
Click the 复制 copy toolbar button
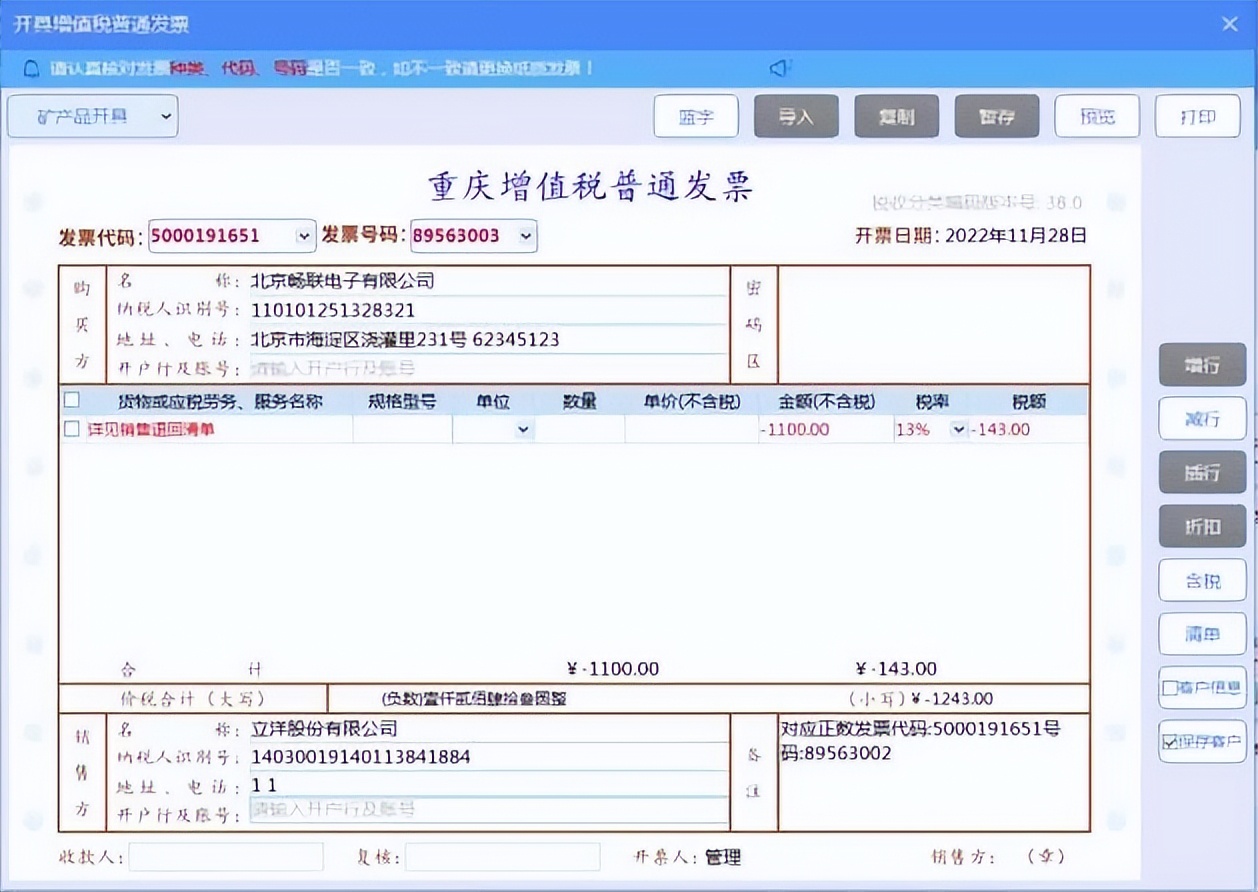pos(896,116)
